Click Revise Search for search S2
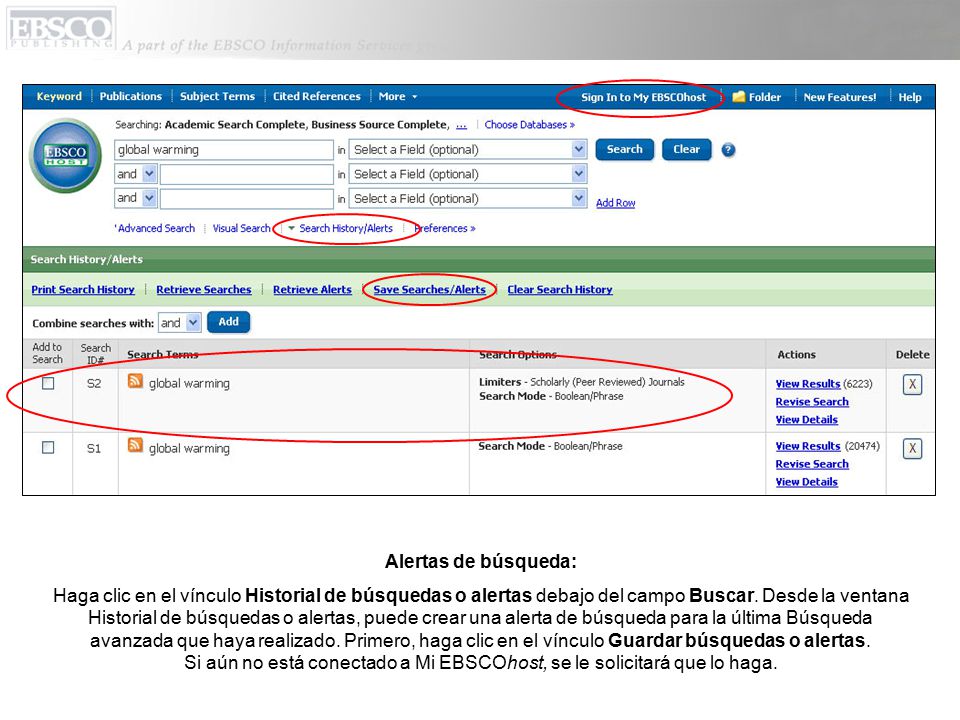Screen dimensions: 960x720 [x=812, y=402]
